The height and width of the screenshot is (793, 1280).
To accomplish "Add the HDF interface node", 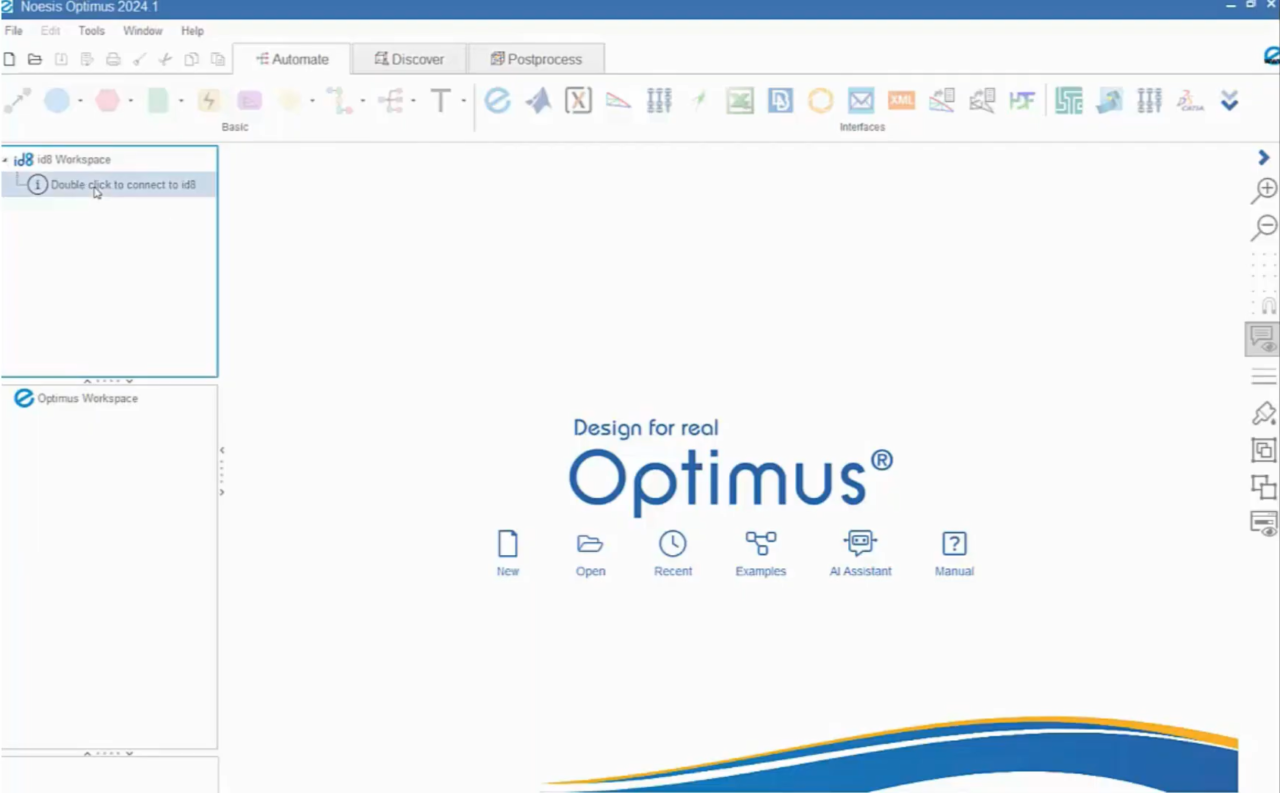I will tap(1022, 100).
